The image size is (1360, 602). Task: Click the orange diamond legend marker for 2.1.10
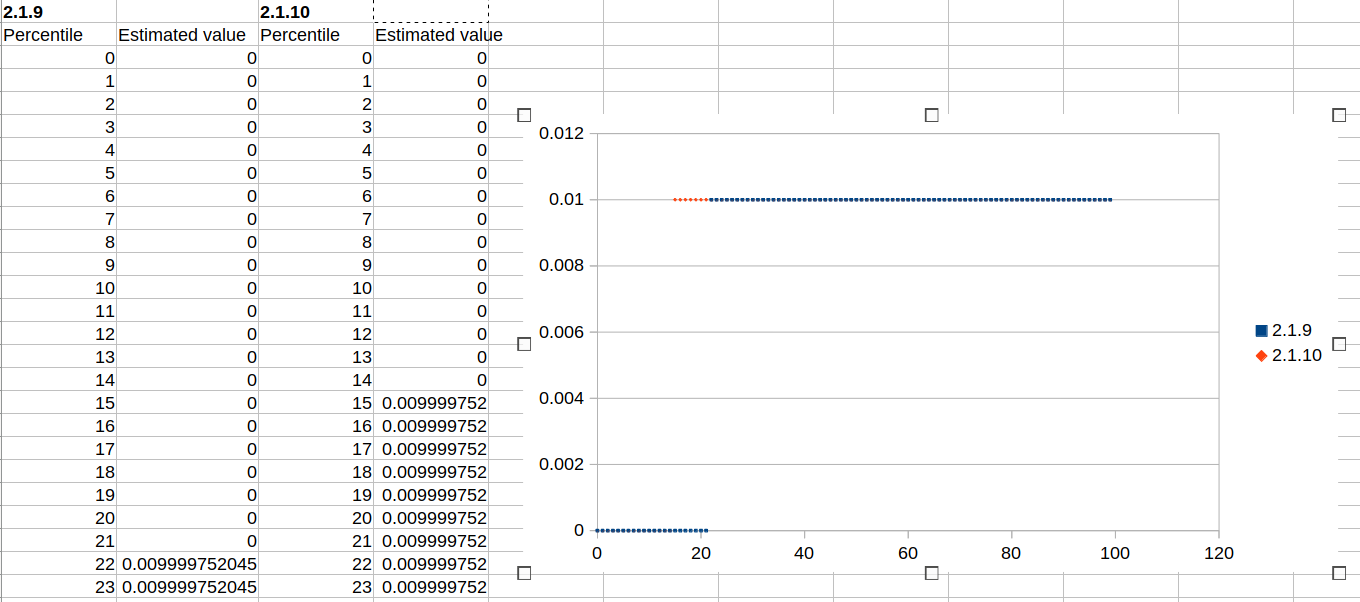(1261, 356)
